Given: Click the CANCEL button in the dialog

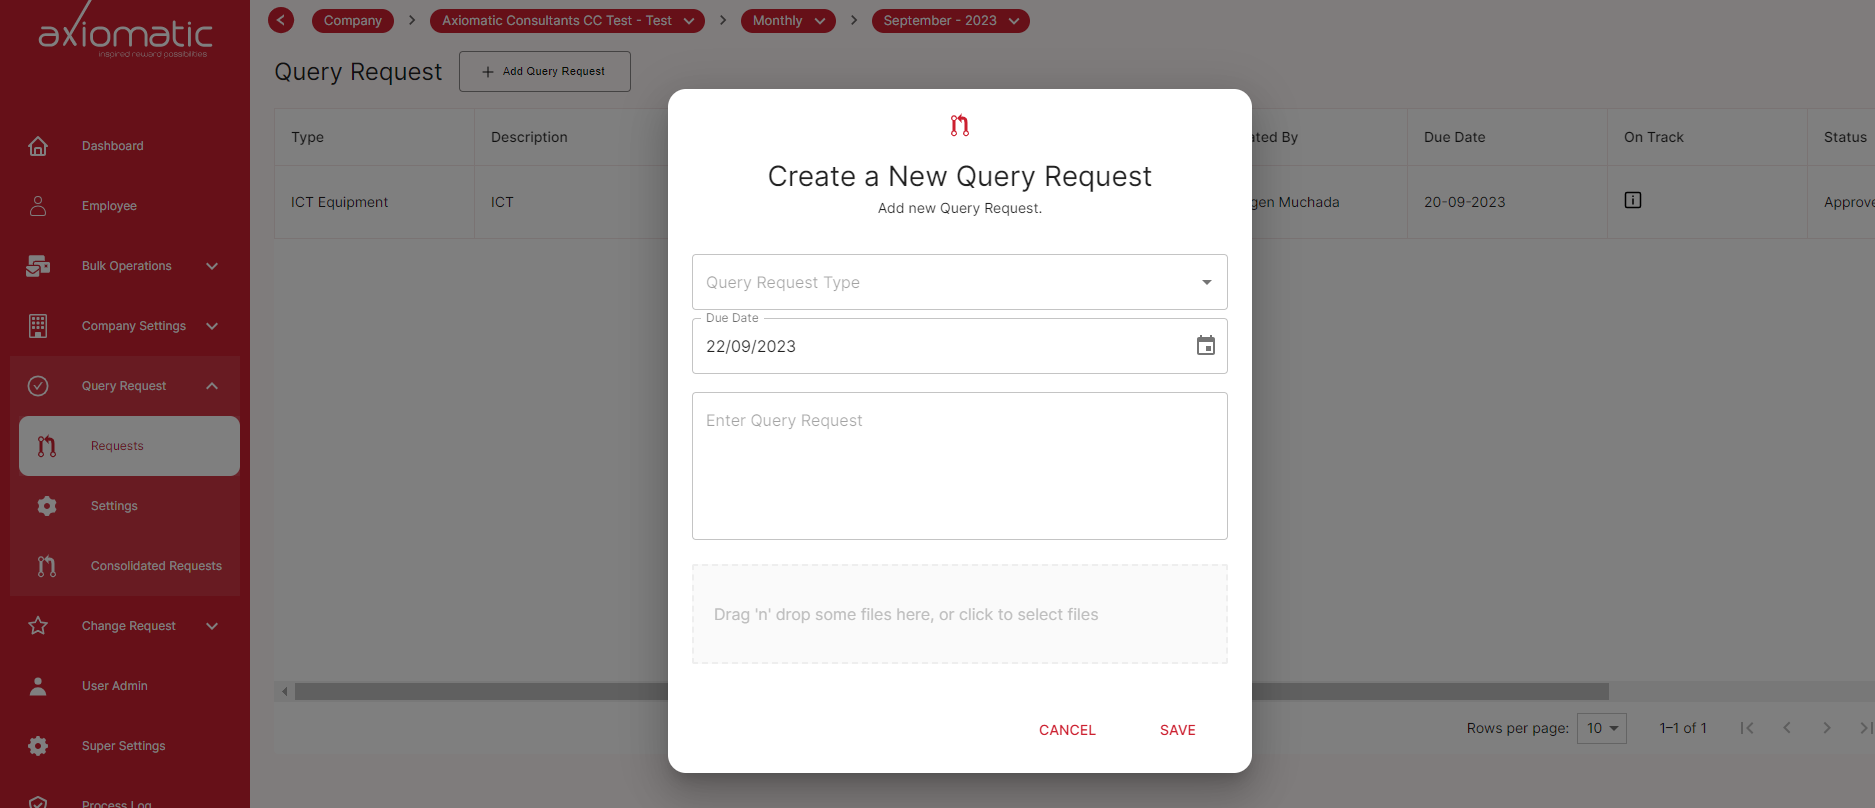Looking at the screenshot, I should pyautogui.click(x=1067, y=730).
